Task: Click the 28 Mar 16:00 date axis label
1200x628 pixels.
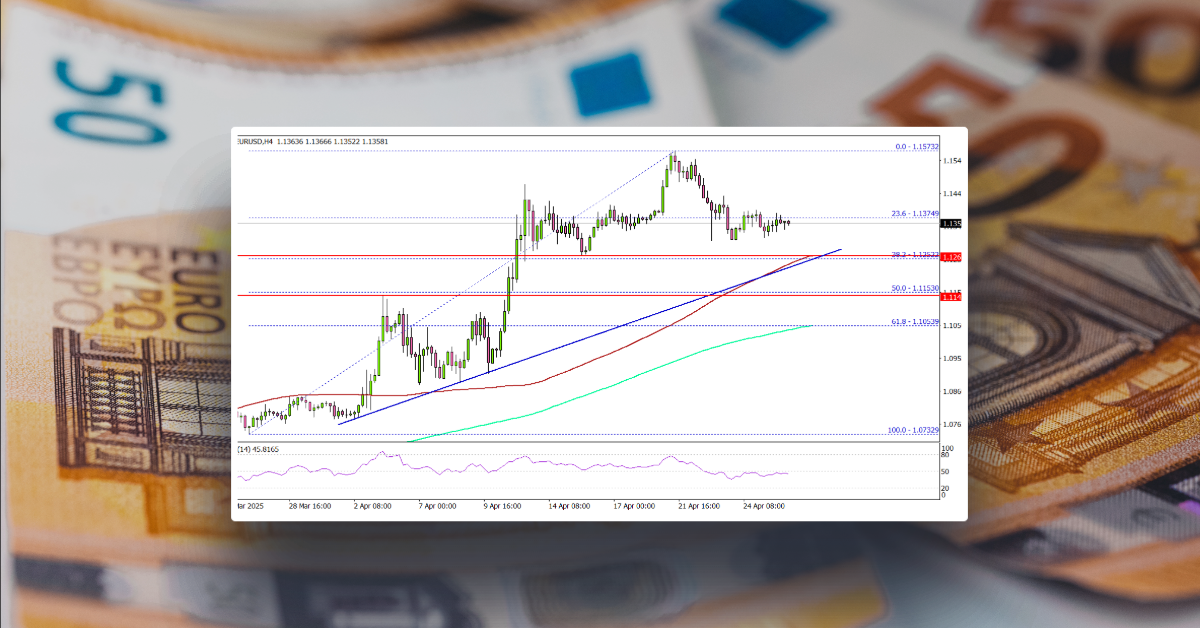Action: (310, 506)
